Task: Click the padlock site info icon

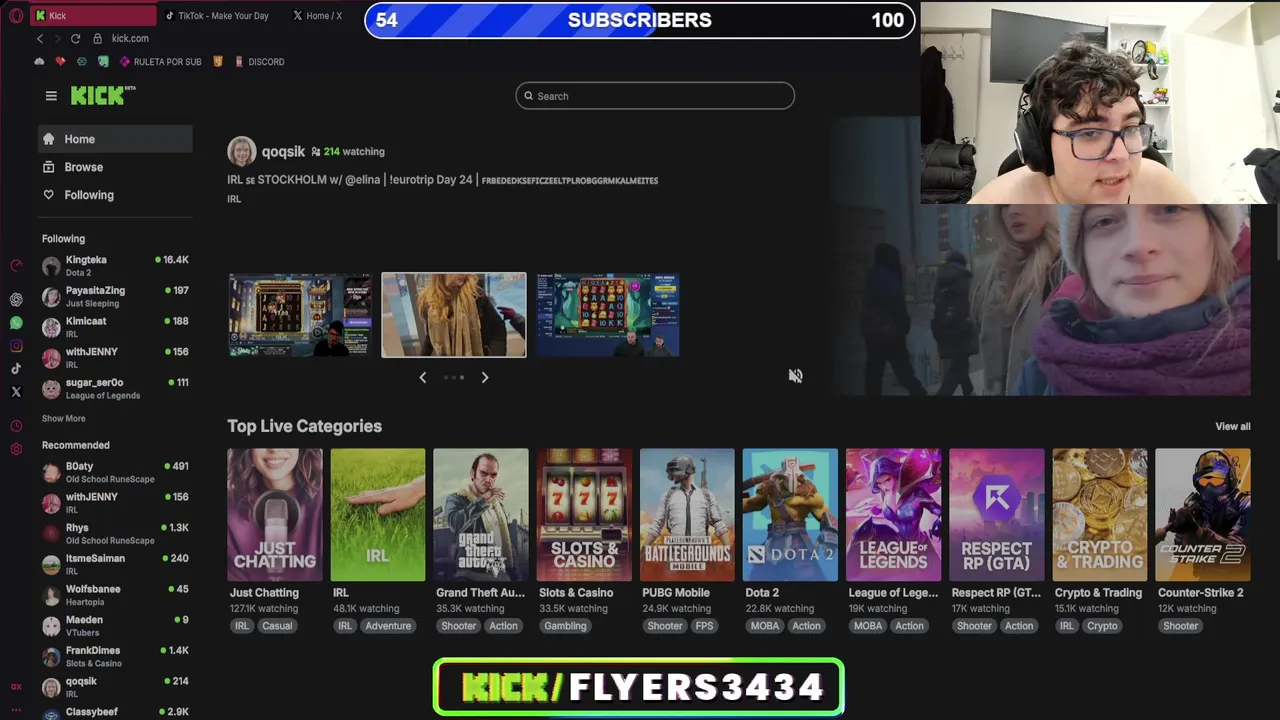Action: (x=97, y=38)
